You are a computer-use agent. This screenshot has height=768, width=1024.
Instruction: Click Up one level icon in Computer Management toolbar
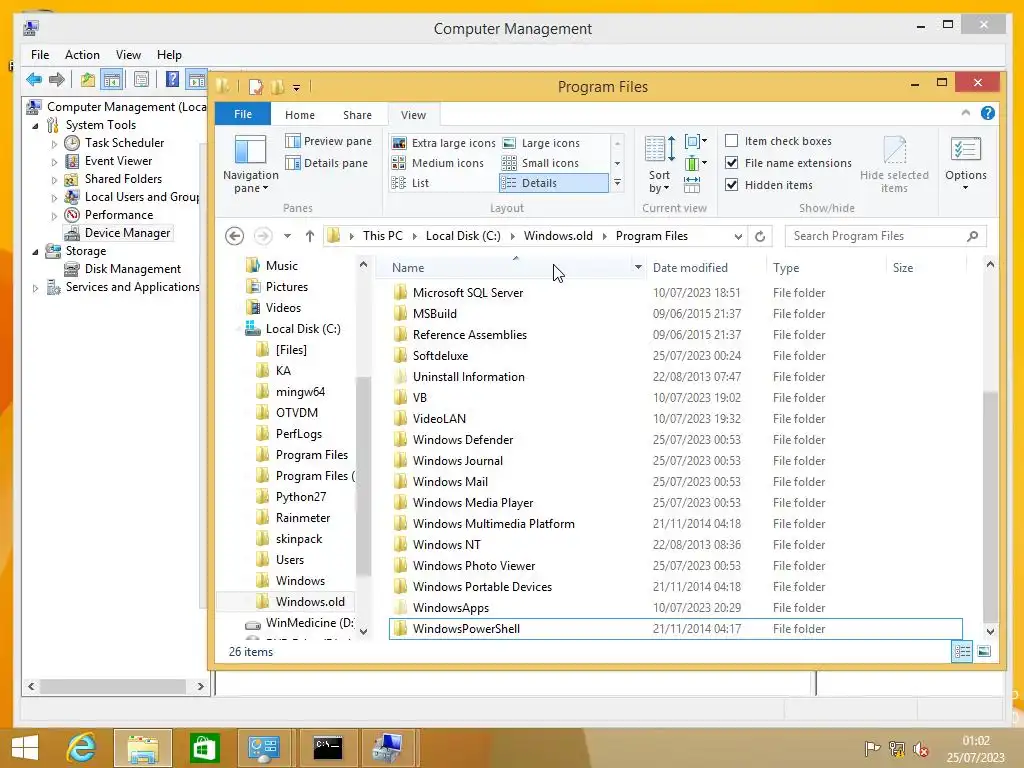pos(88,80)
